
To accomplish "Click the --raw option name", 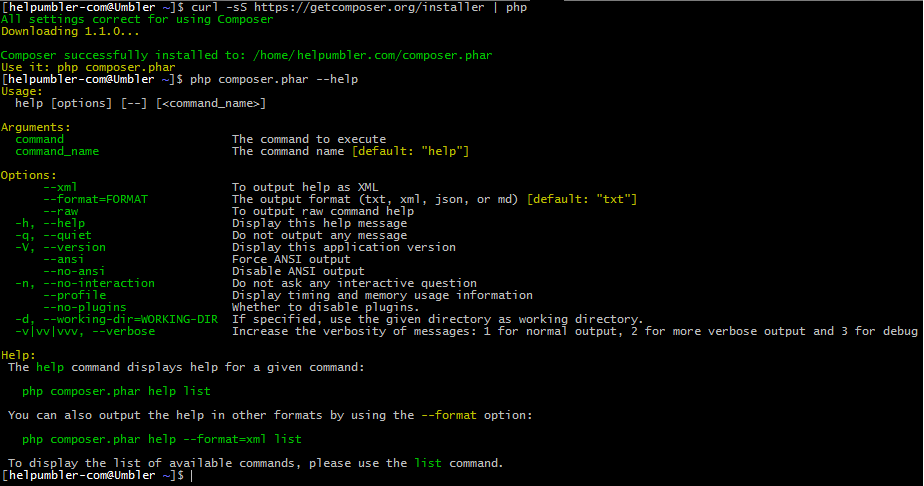I will [60, 211].
